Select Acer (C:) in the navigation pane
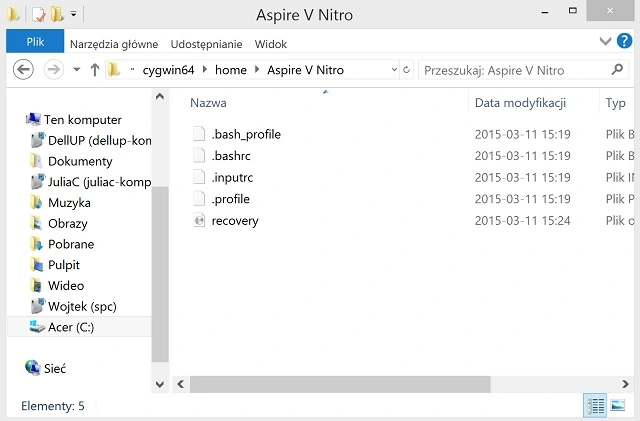This screenshot has width=640, height=421. point(71,327)
